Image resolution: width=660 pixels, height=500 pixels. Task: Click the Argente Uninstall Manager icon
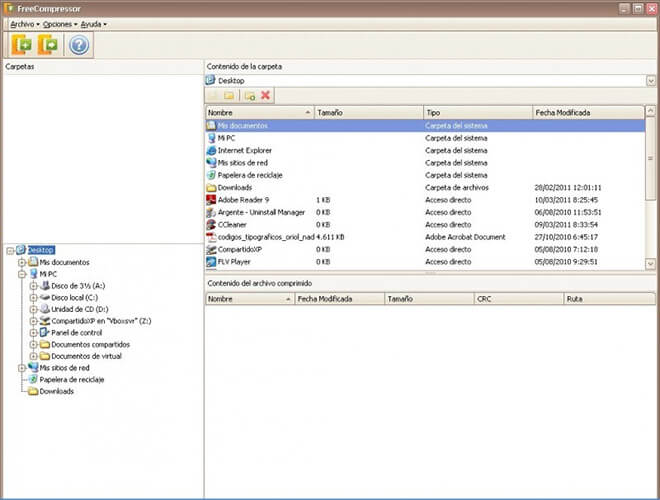point(211,212)
